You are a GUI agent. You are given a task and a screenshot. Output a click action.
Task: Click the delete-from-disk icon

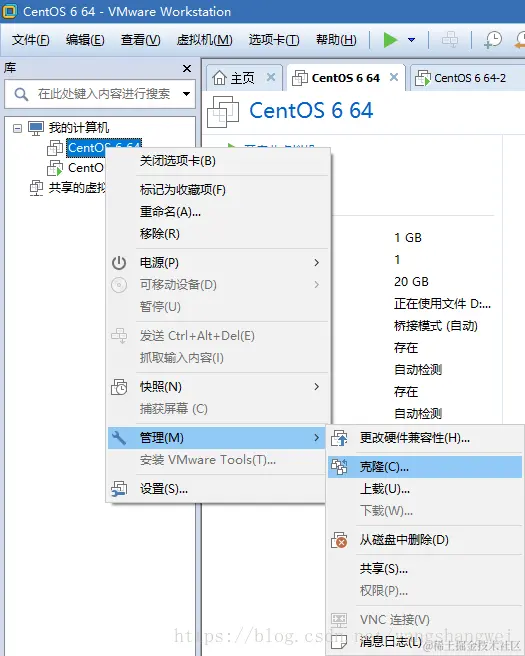click(339, 540)
